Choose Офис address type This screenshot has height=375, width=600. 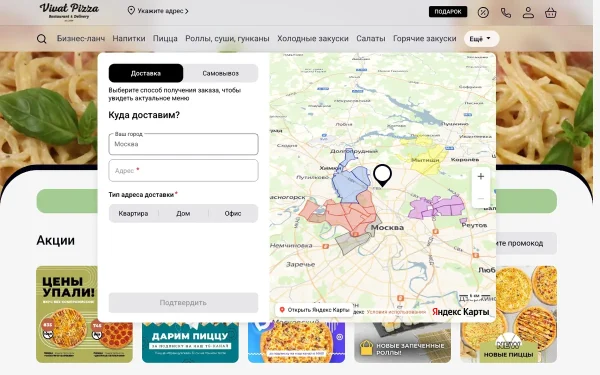(x=233, y=214)
